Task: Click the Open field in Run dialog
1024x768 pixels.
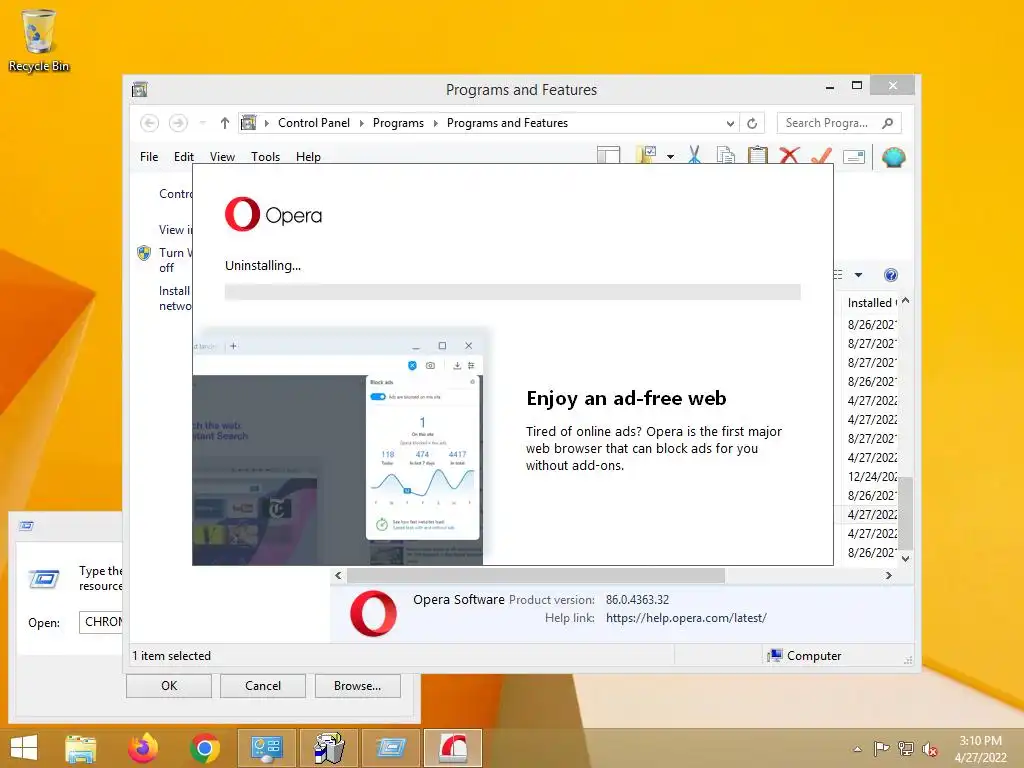Action: (101, 622)
